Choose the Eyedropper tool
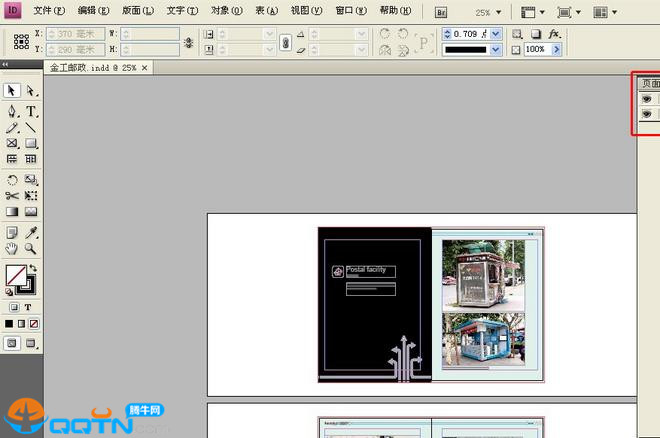The width and height of the screenshot is (660, 438). coord(31,232)
